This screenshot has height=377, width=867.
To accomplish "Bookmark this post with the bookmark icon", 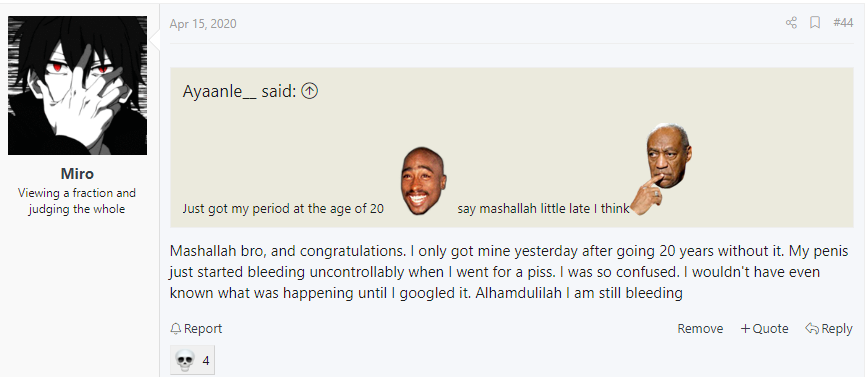I will pos(814,23).
